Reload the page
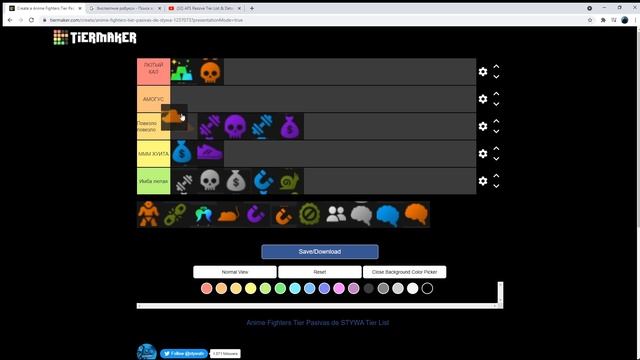This screenshot has height=360, width=640. (31, 20)
